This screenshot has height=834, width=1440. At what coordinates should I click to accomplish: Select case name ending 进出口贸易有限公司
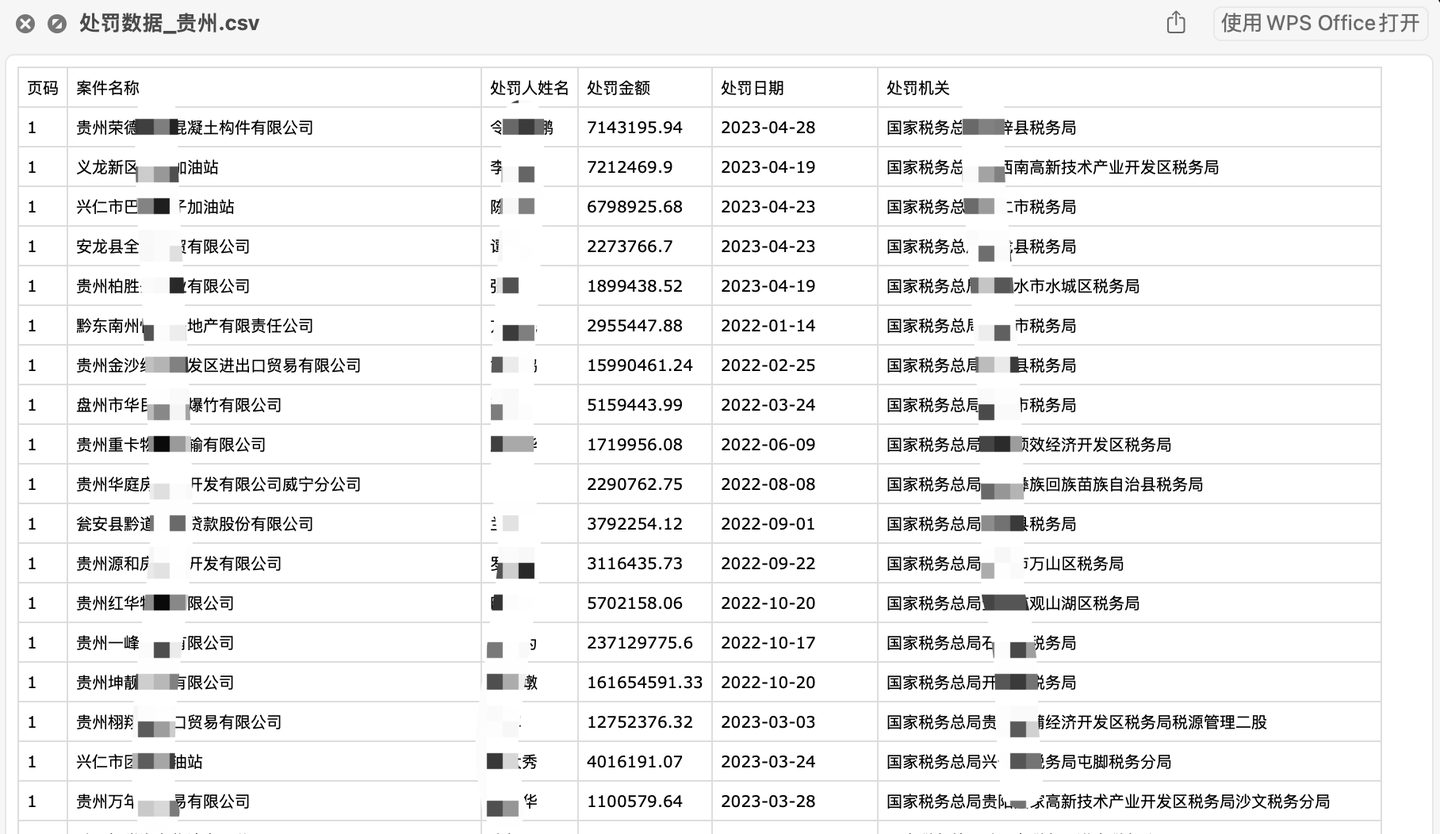274,365
